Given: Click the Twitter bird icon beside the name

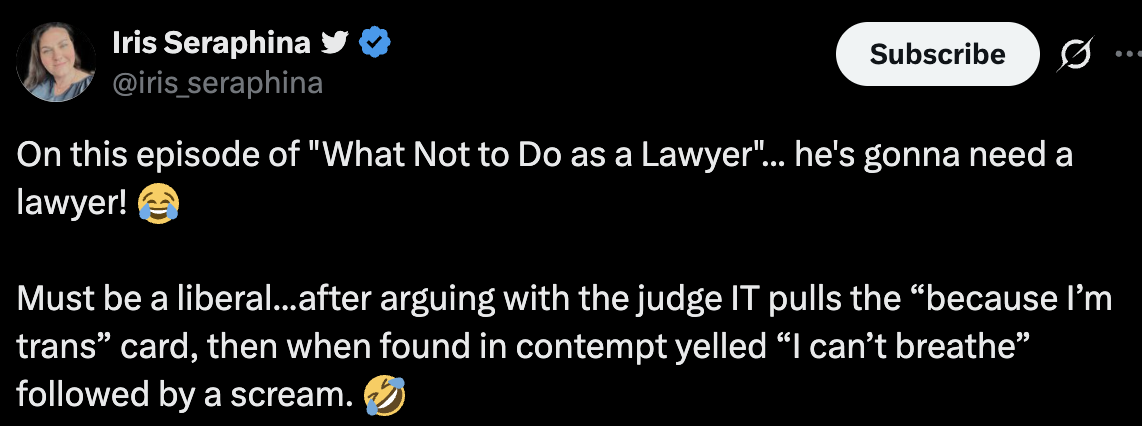Looking at the screenshot, I should (x=336, y=44).
